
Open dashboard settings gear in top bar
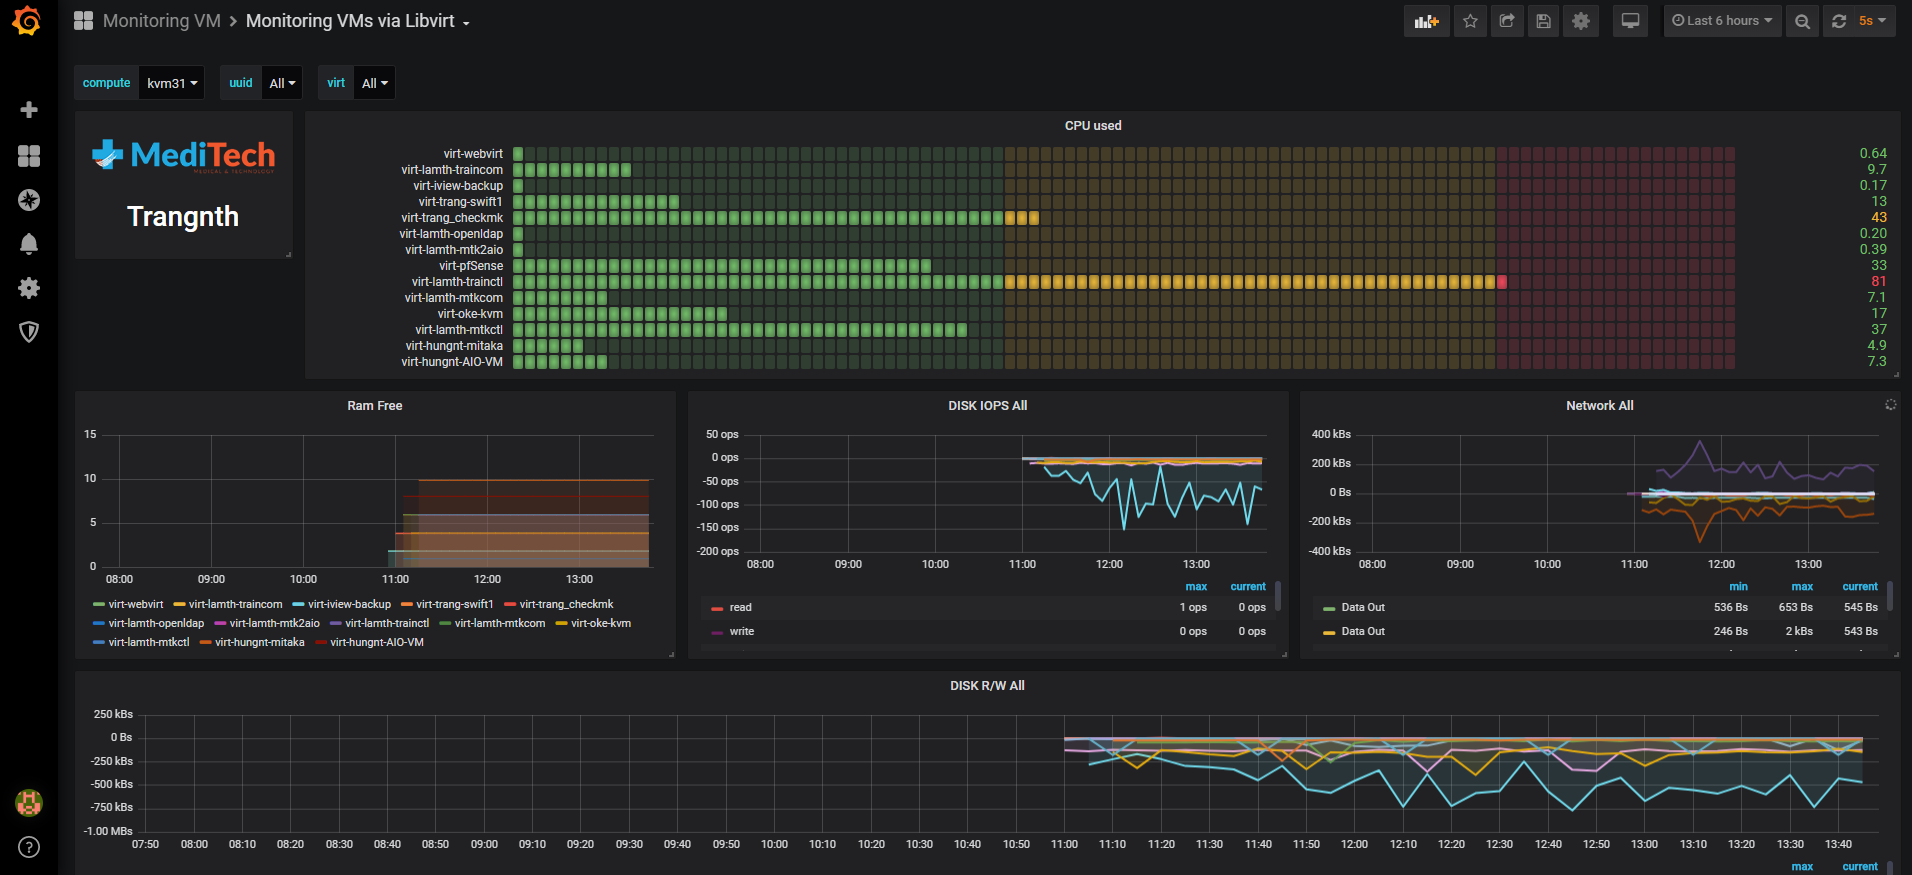(x=1581, y=21)
